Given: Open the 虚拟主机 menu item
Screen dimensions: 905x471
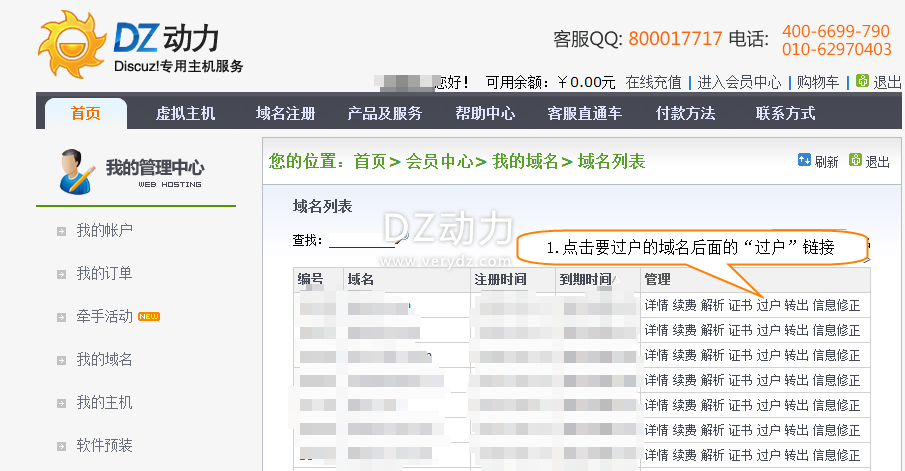Looking at the screenshot, I should (185, 113).
